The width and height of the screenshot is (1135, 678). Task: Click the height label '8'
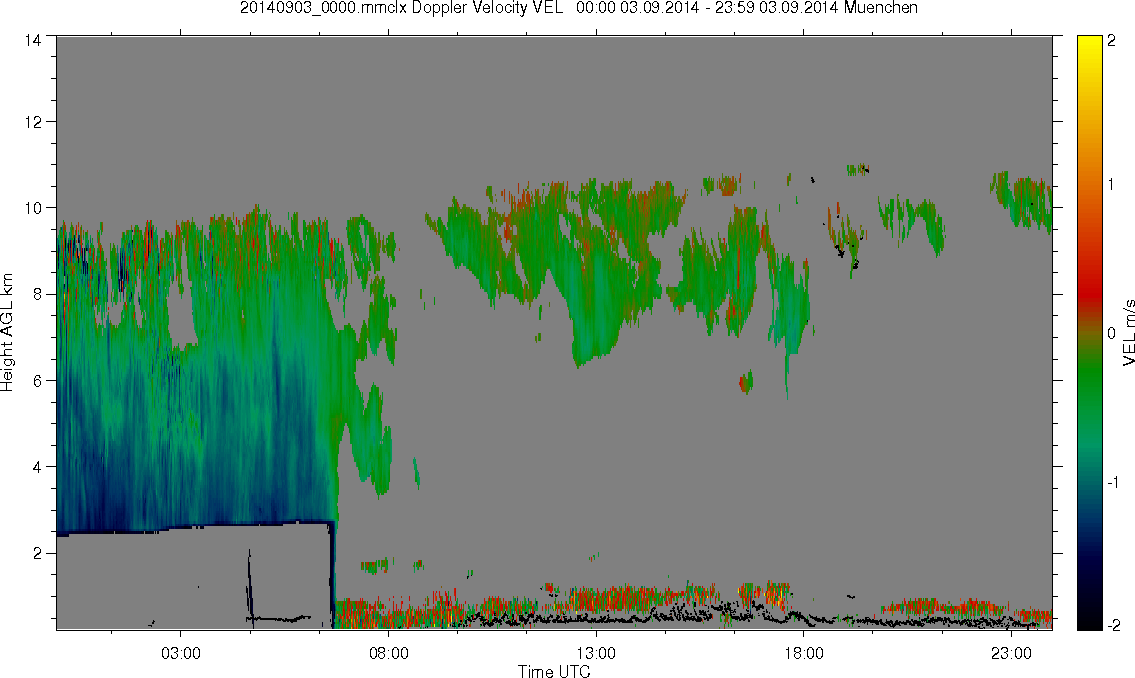click(37, 294)
